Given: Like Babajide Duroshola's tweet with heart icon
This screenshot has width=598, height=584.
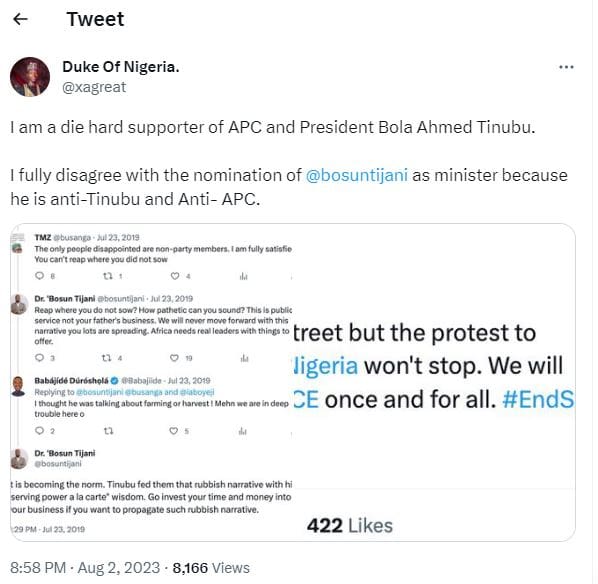Looking at the screenshot, I should tap(174, 431).
